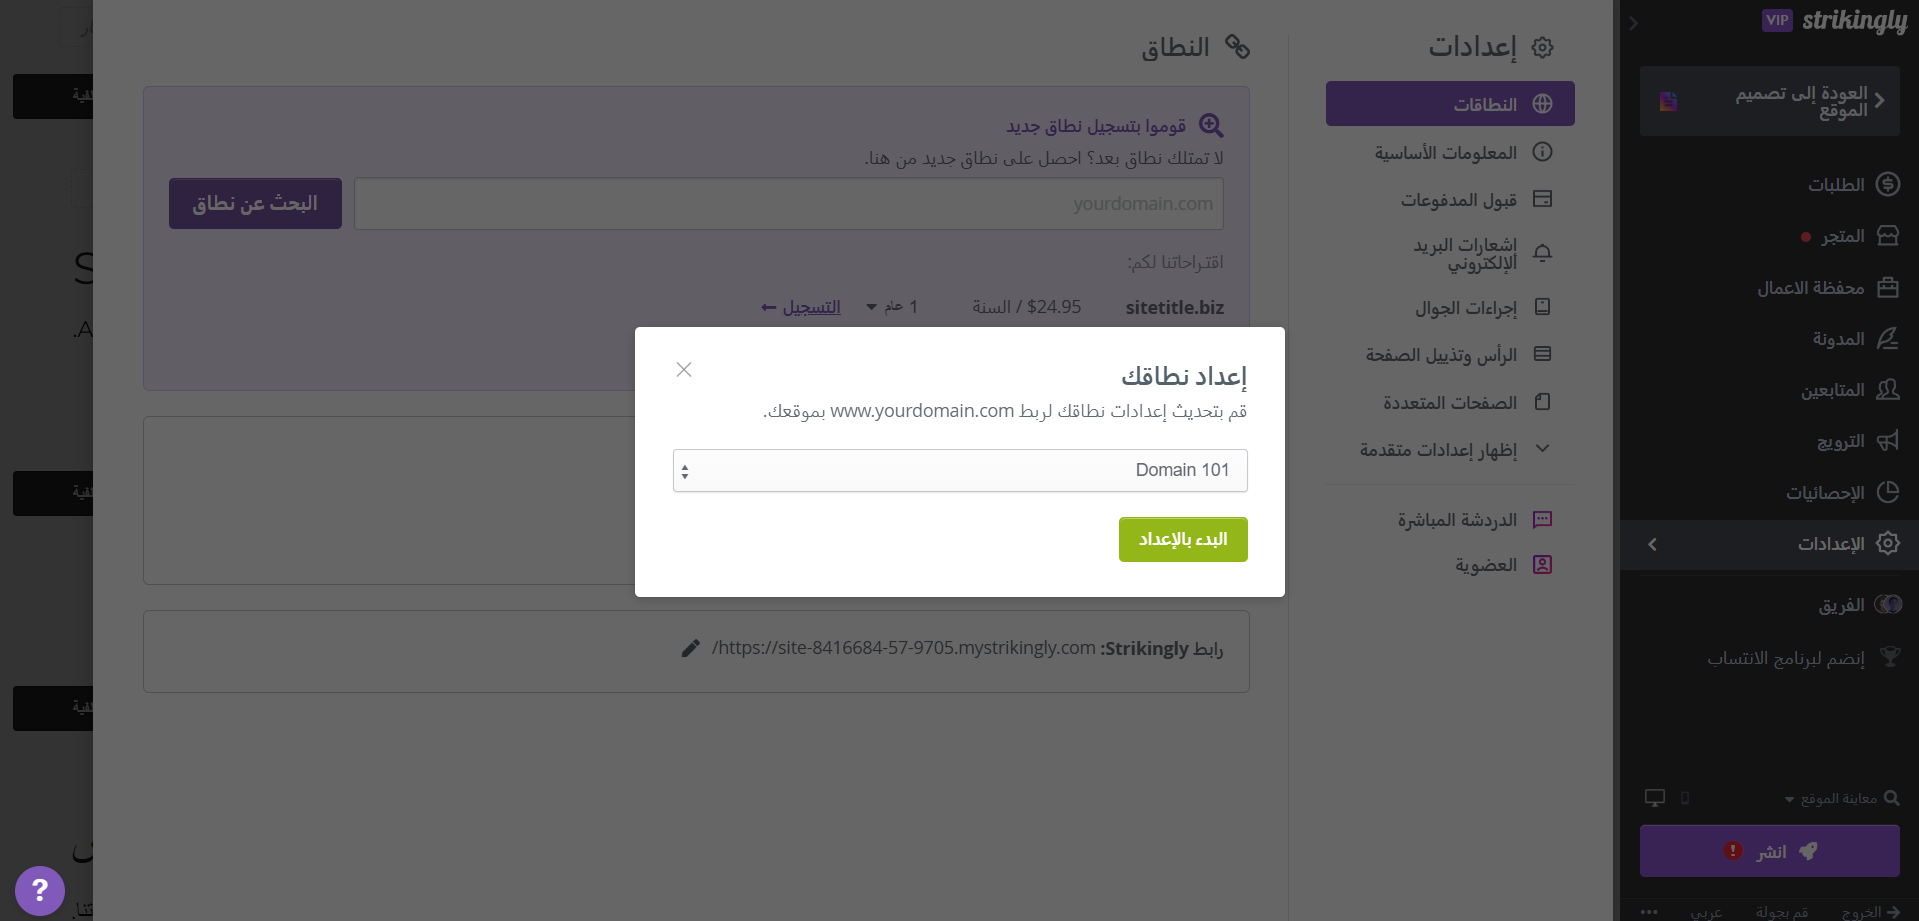Click the محفظة الاعمال portfolio icon
The height and width of the screenshot is (921, 1919).
[1888, 288]
